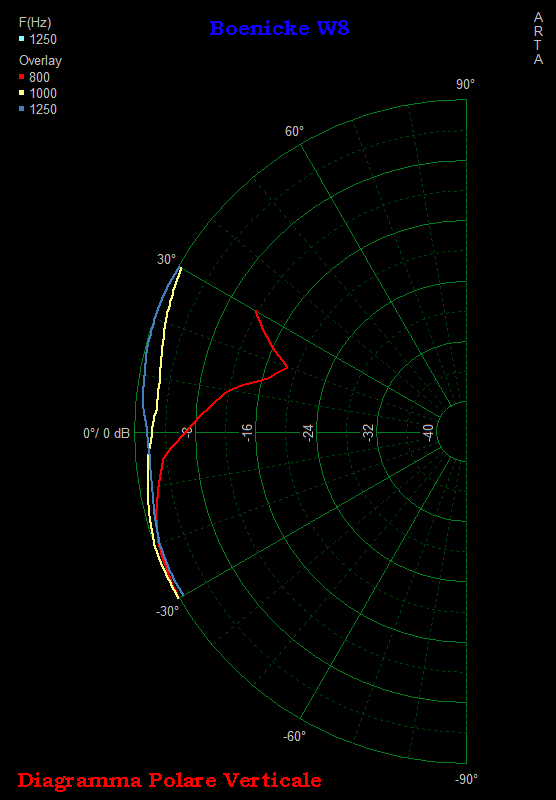Click the -60° angle label

tap(294, 736)
